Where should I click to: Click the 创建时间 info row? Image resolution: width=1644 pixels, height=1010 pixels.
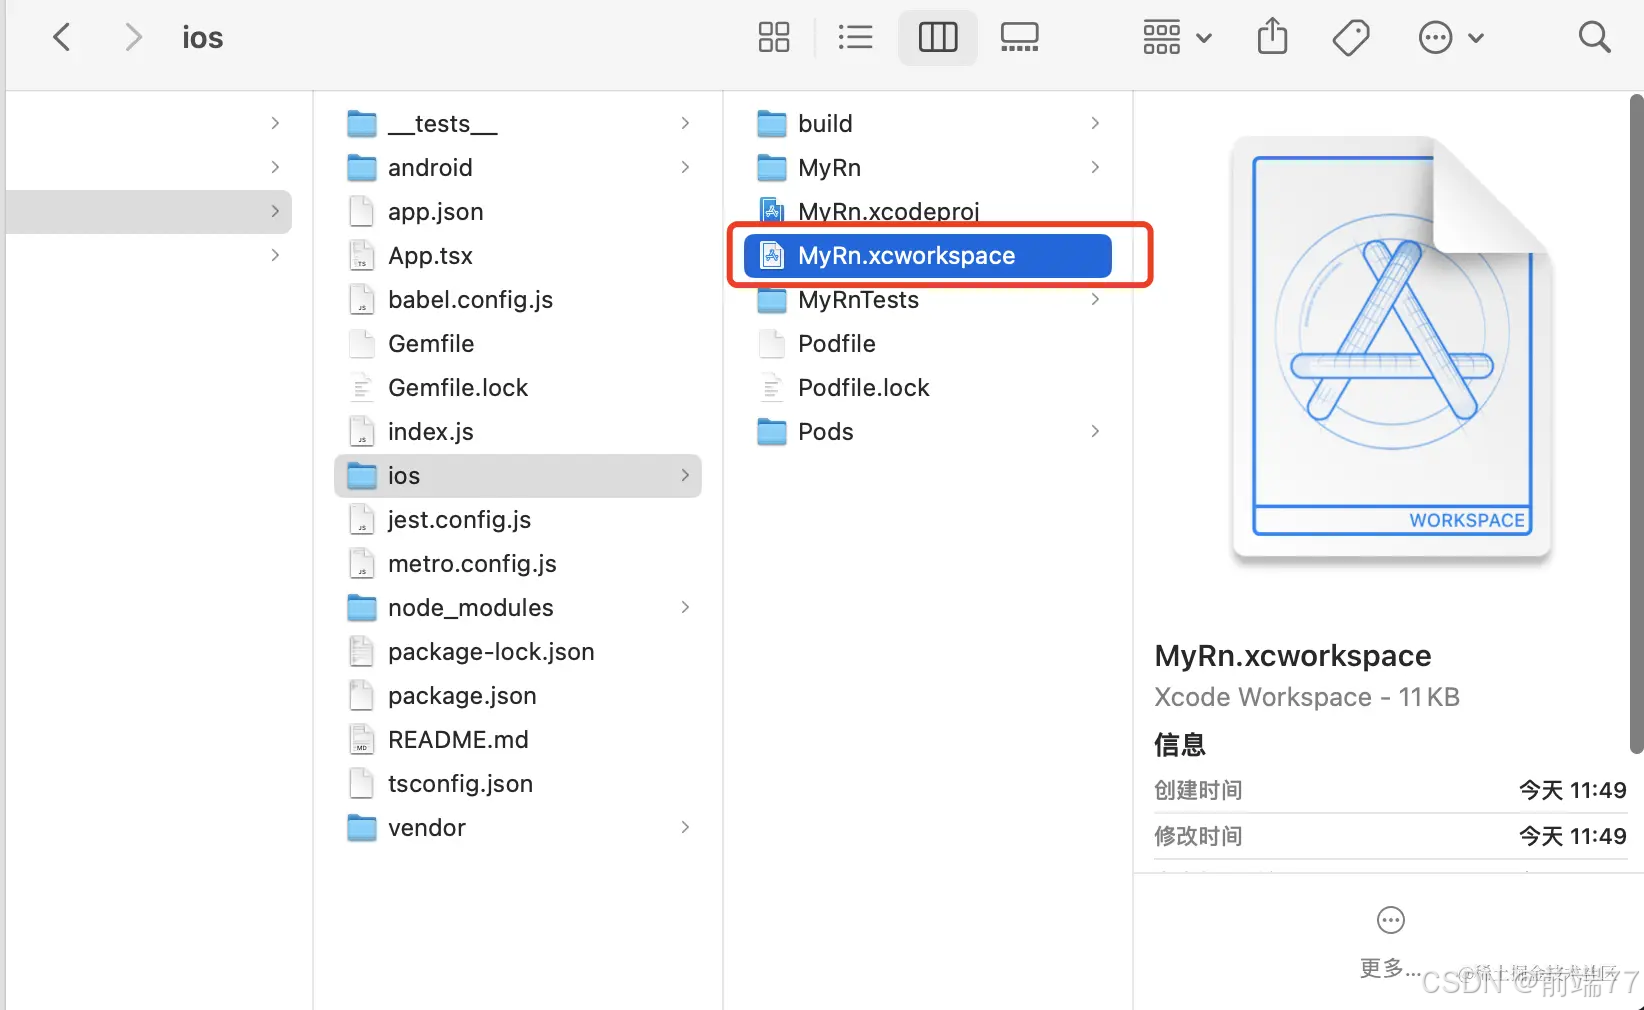point(1390,790)
